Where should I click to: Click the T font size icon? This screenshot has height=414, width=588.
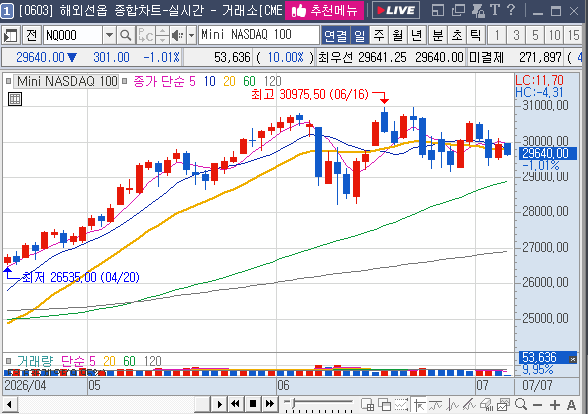(495, 10)
